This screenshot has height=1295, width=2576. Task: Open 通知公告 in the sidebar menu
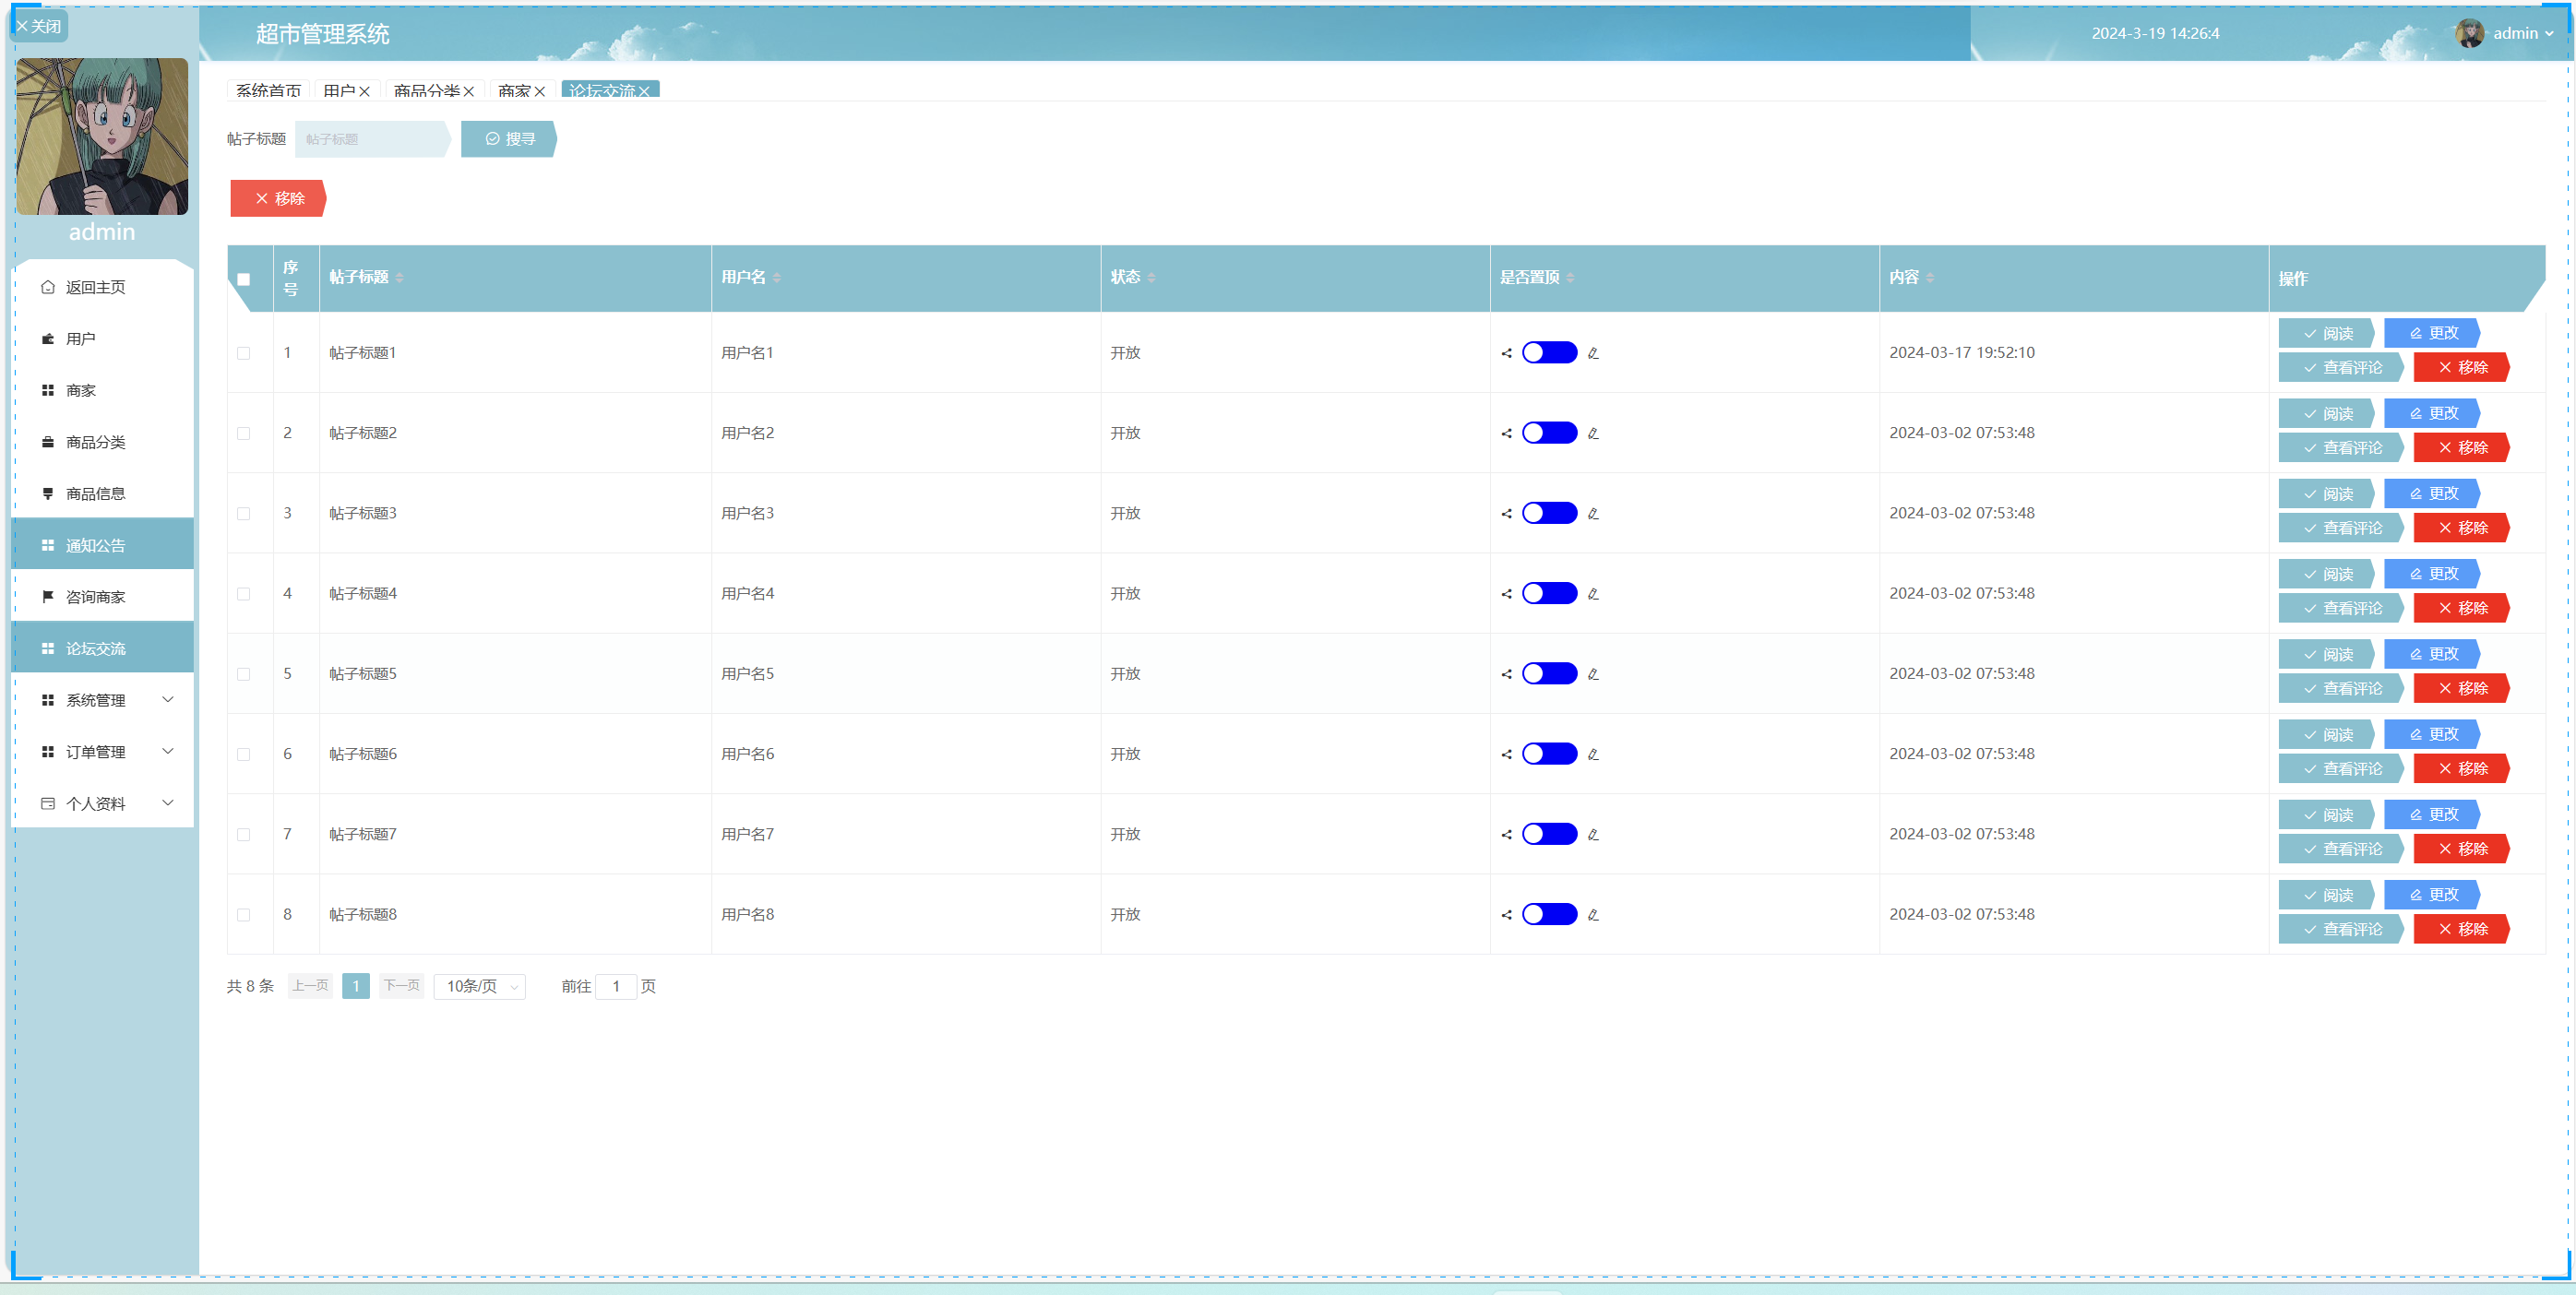click(x=95, y=545)
